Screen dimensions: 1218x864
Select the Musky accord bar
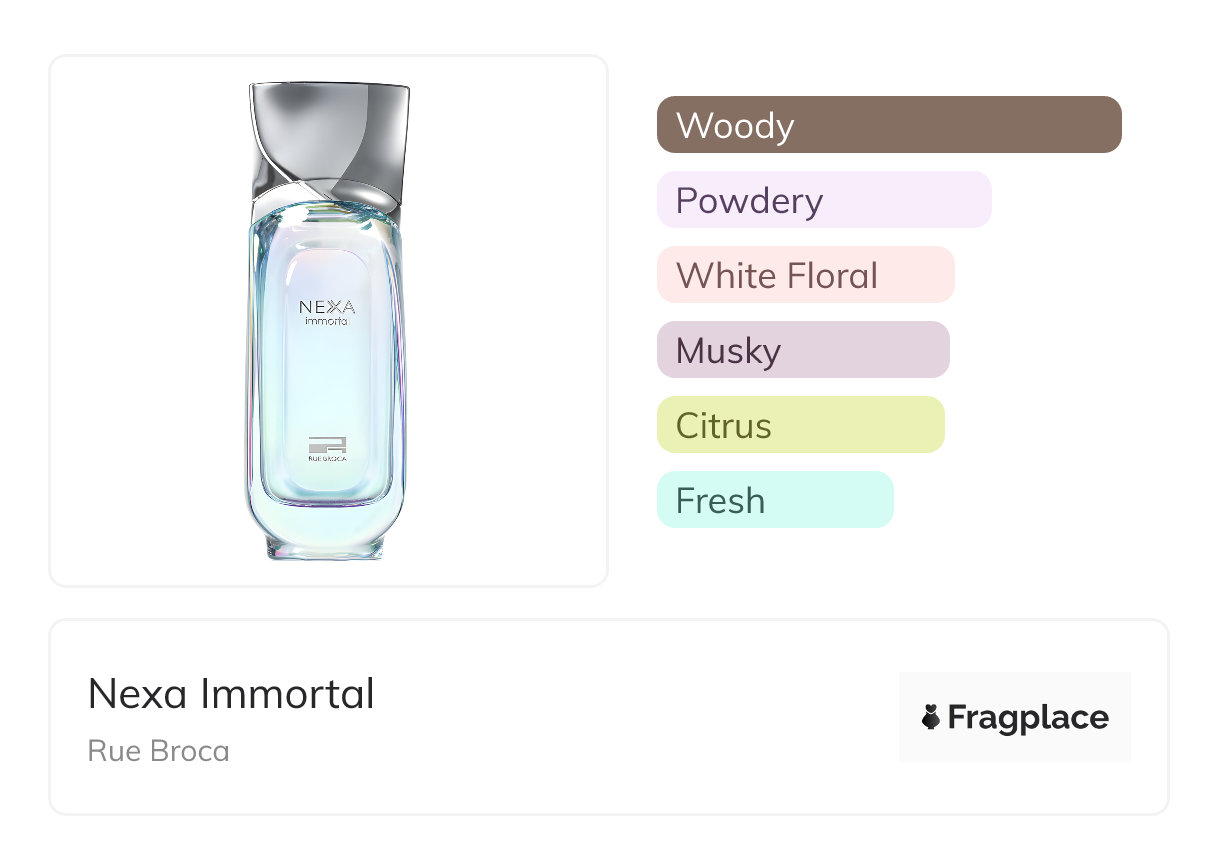(x=802, y=350)
